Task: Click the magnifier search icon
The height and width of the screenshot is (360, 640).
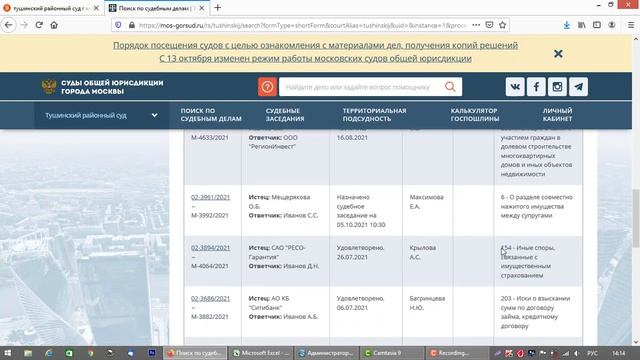Action: [450, 87]
